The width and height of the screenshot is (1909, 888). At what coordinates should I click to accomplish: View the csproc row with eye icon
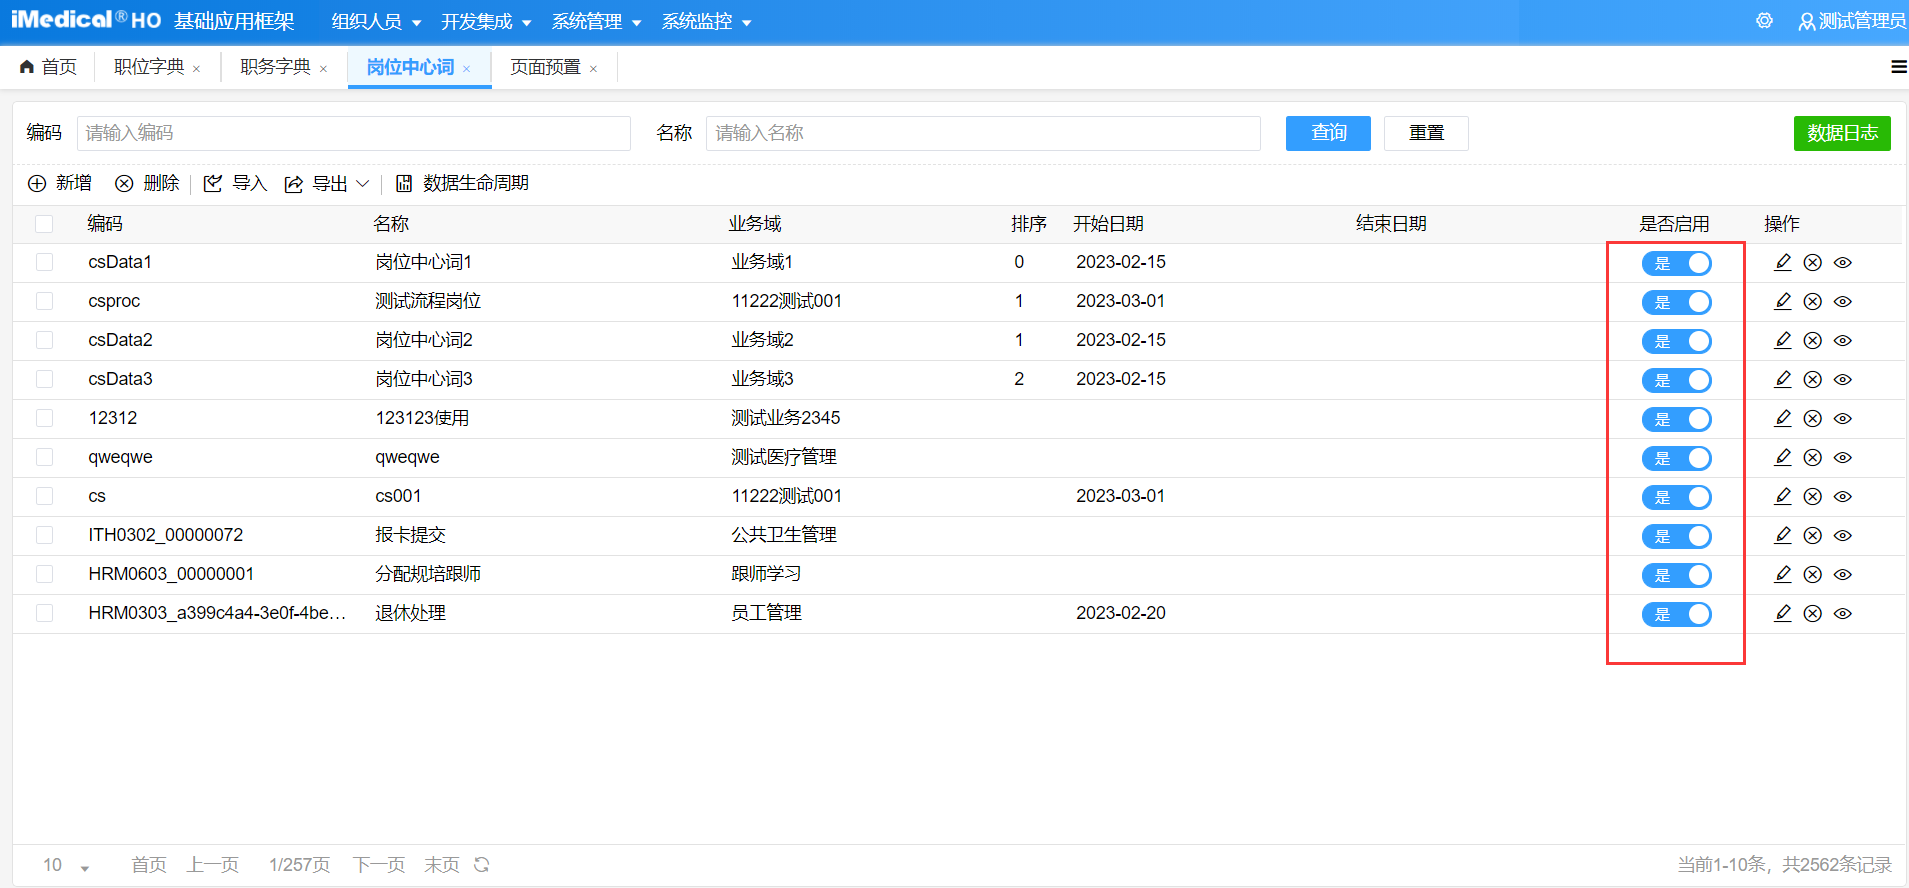1843,302
